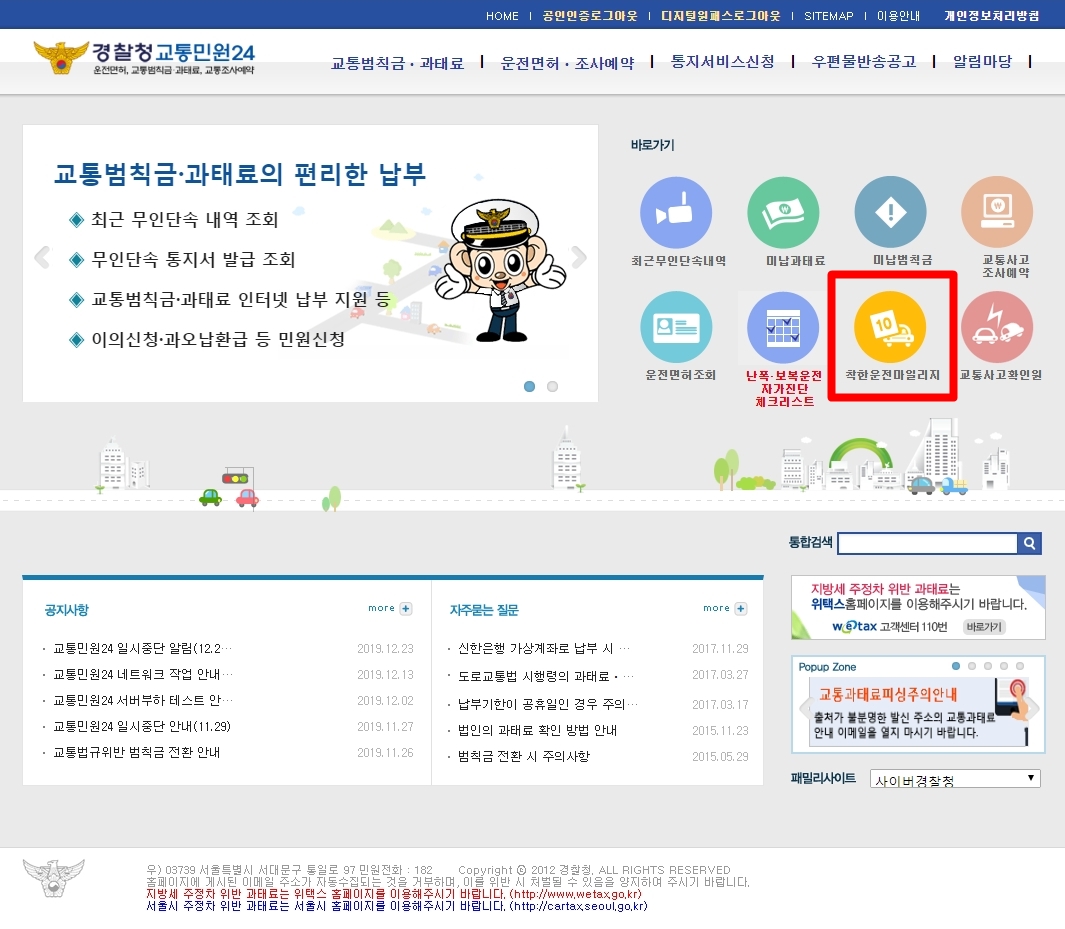The height and width of the screenshot is (929, 1065).
Task: Open 이용안내 link
Action: click(898, 16)
